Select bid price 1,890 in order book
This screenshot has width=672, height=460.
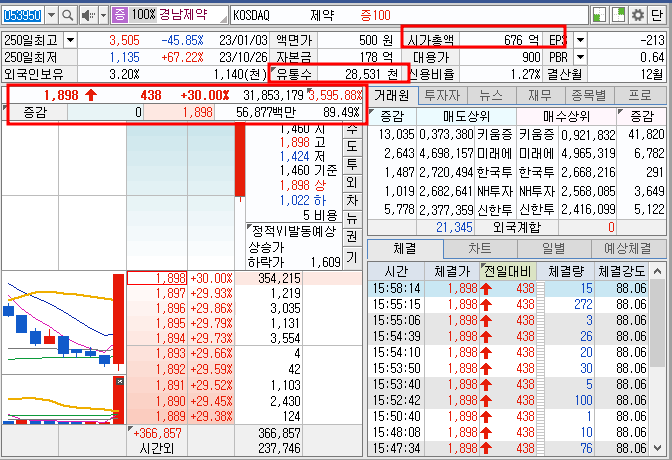(157, 401)
